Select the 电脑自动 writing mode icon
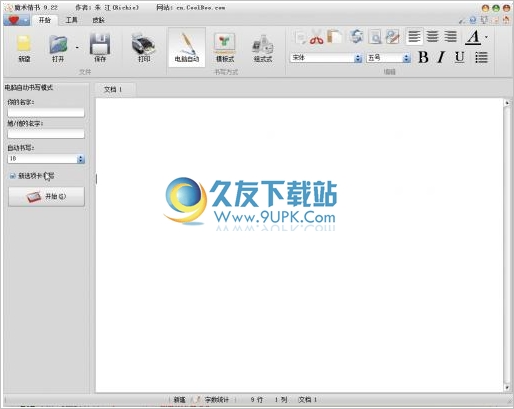The height and width of the screenshot is (409, 514). [x=187, y=44]
